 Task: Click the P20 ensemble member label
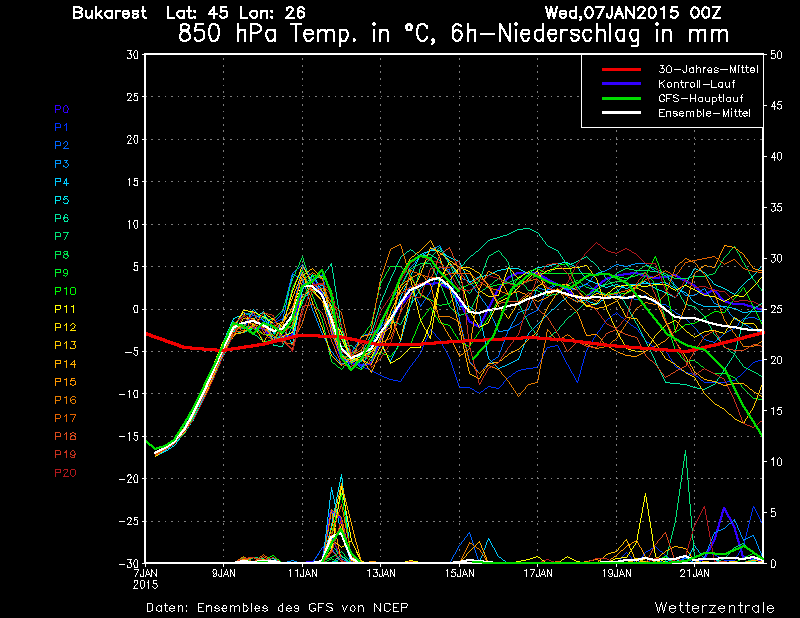pyautogui.click(x=64, y=472)
